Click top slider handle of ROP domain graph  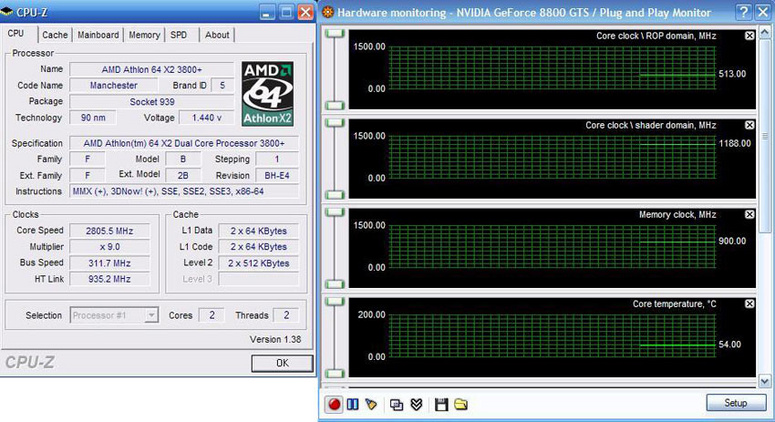336,33
